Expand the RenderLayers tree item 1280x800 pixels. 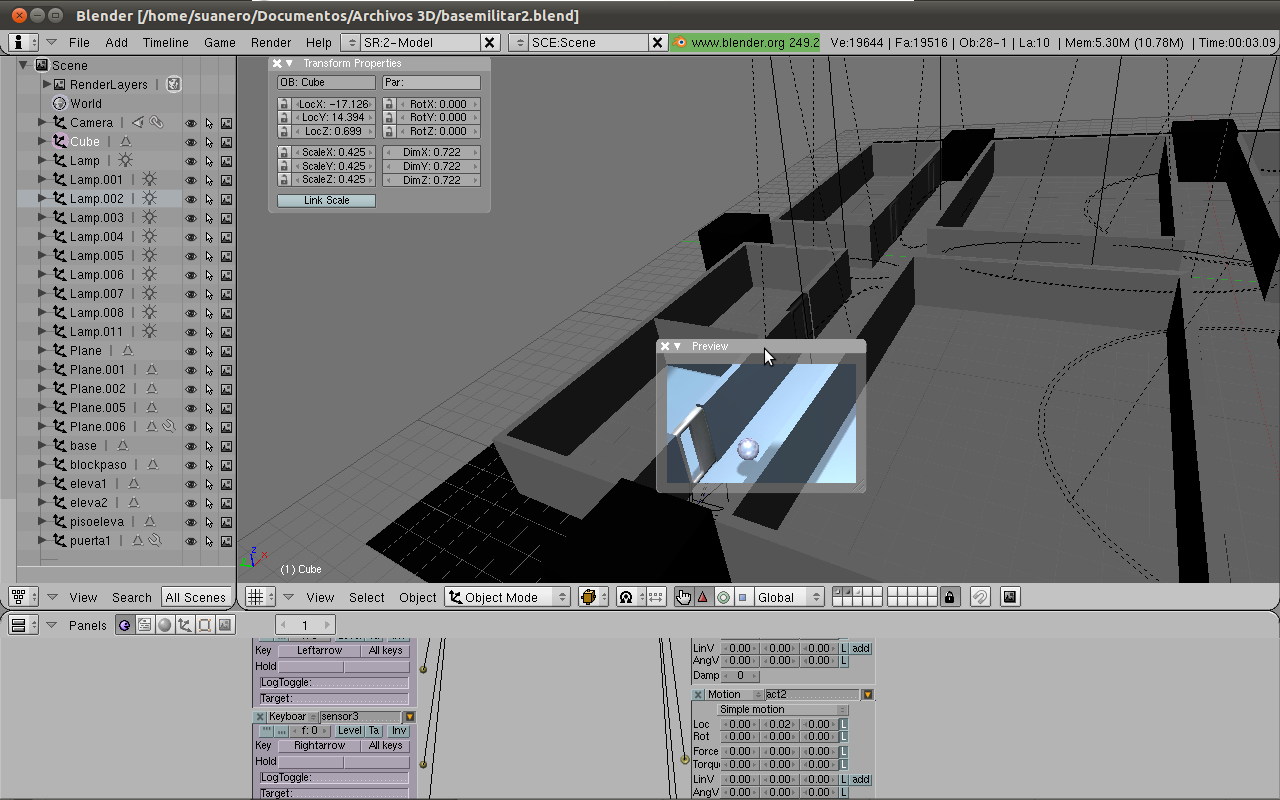coord(46,85)
